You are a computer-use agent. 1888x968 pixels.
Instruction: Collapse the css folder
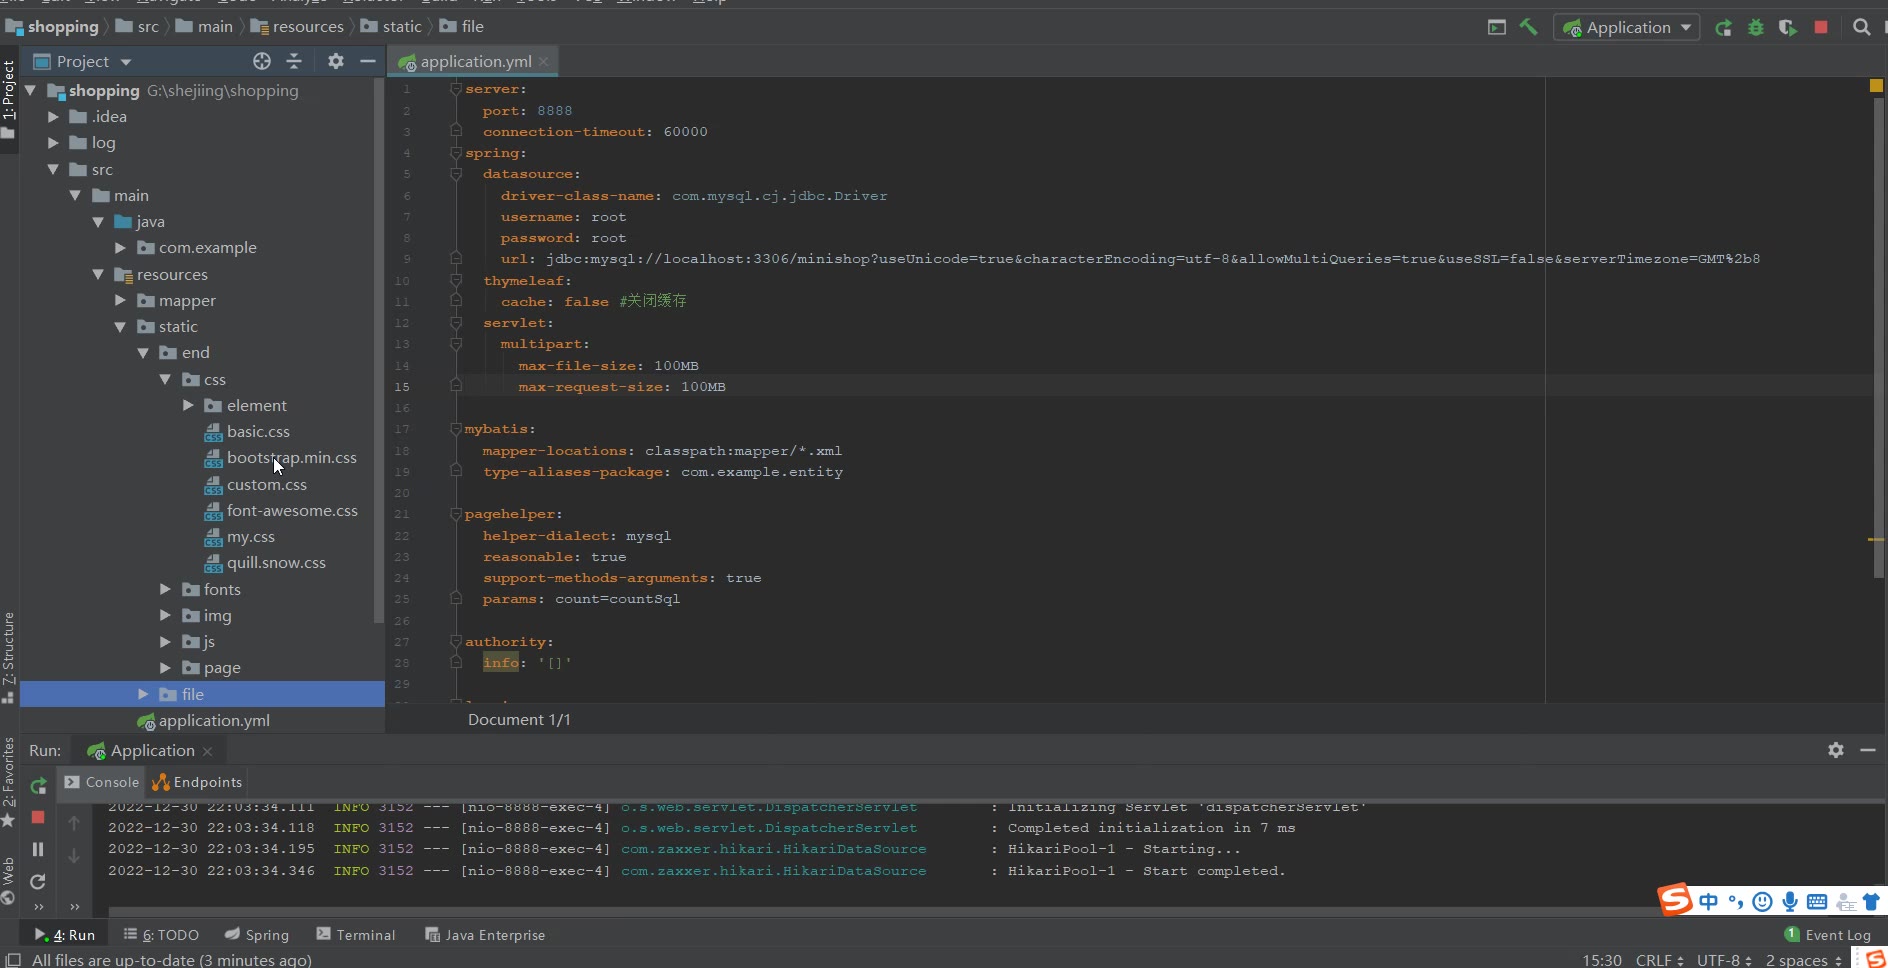pos(165,380)
